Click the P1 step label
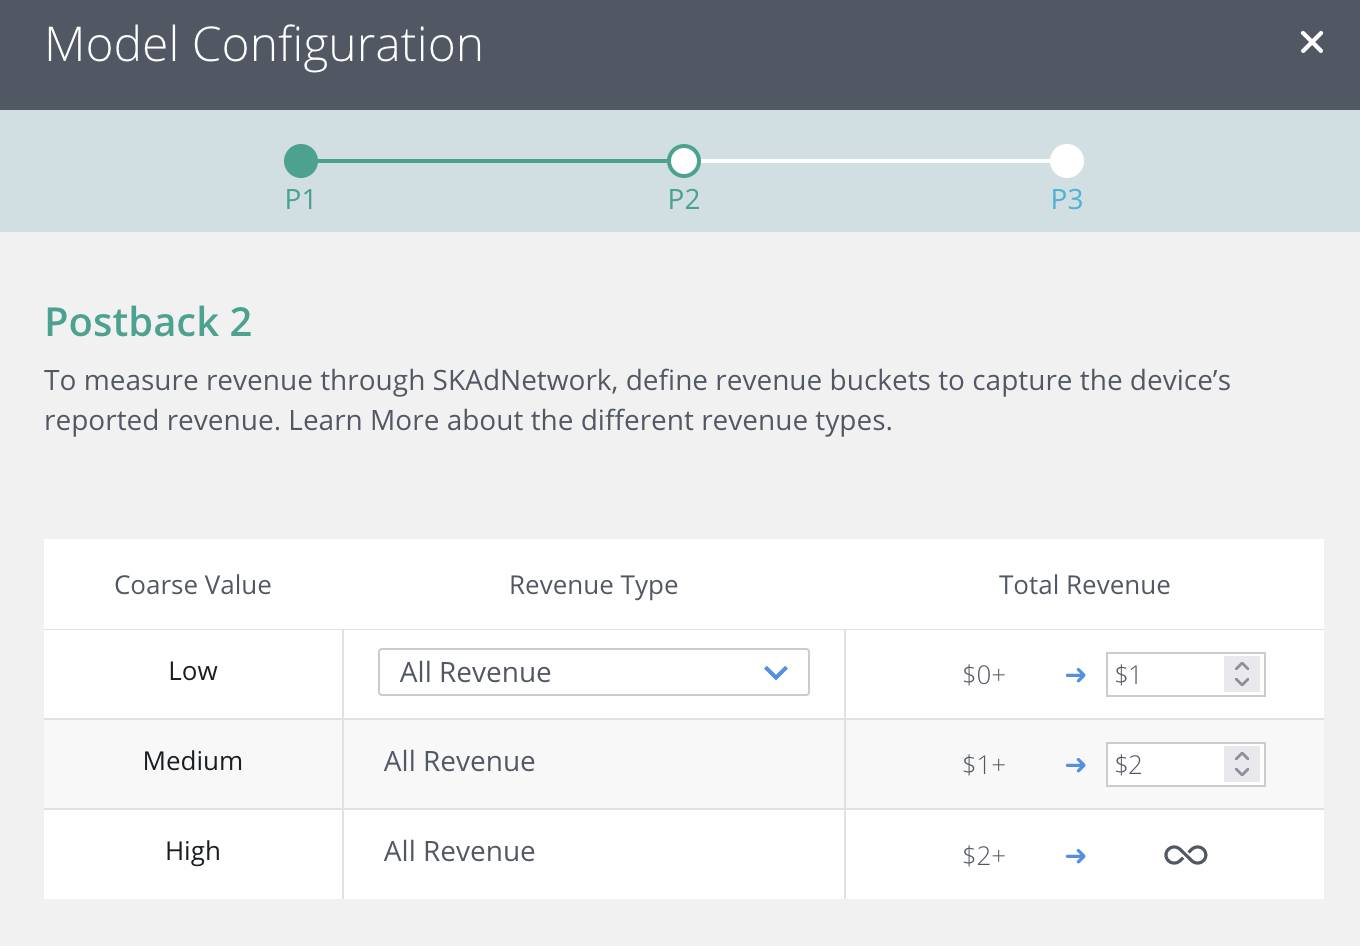The height and width of the screenshot is (946, 1360). pos(300,200)
